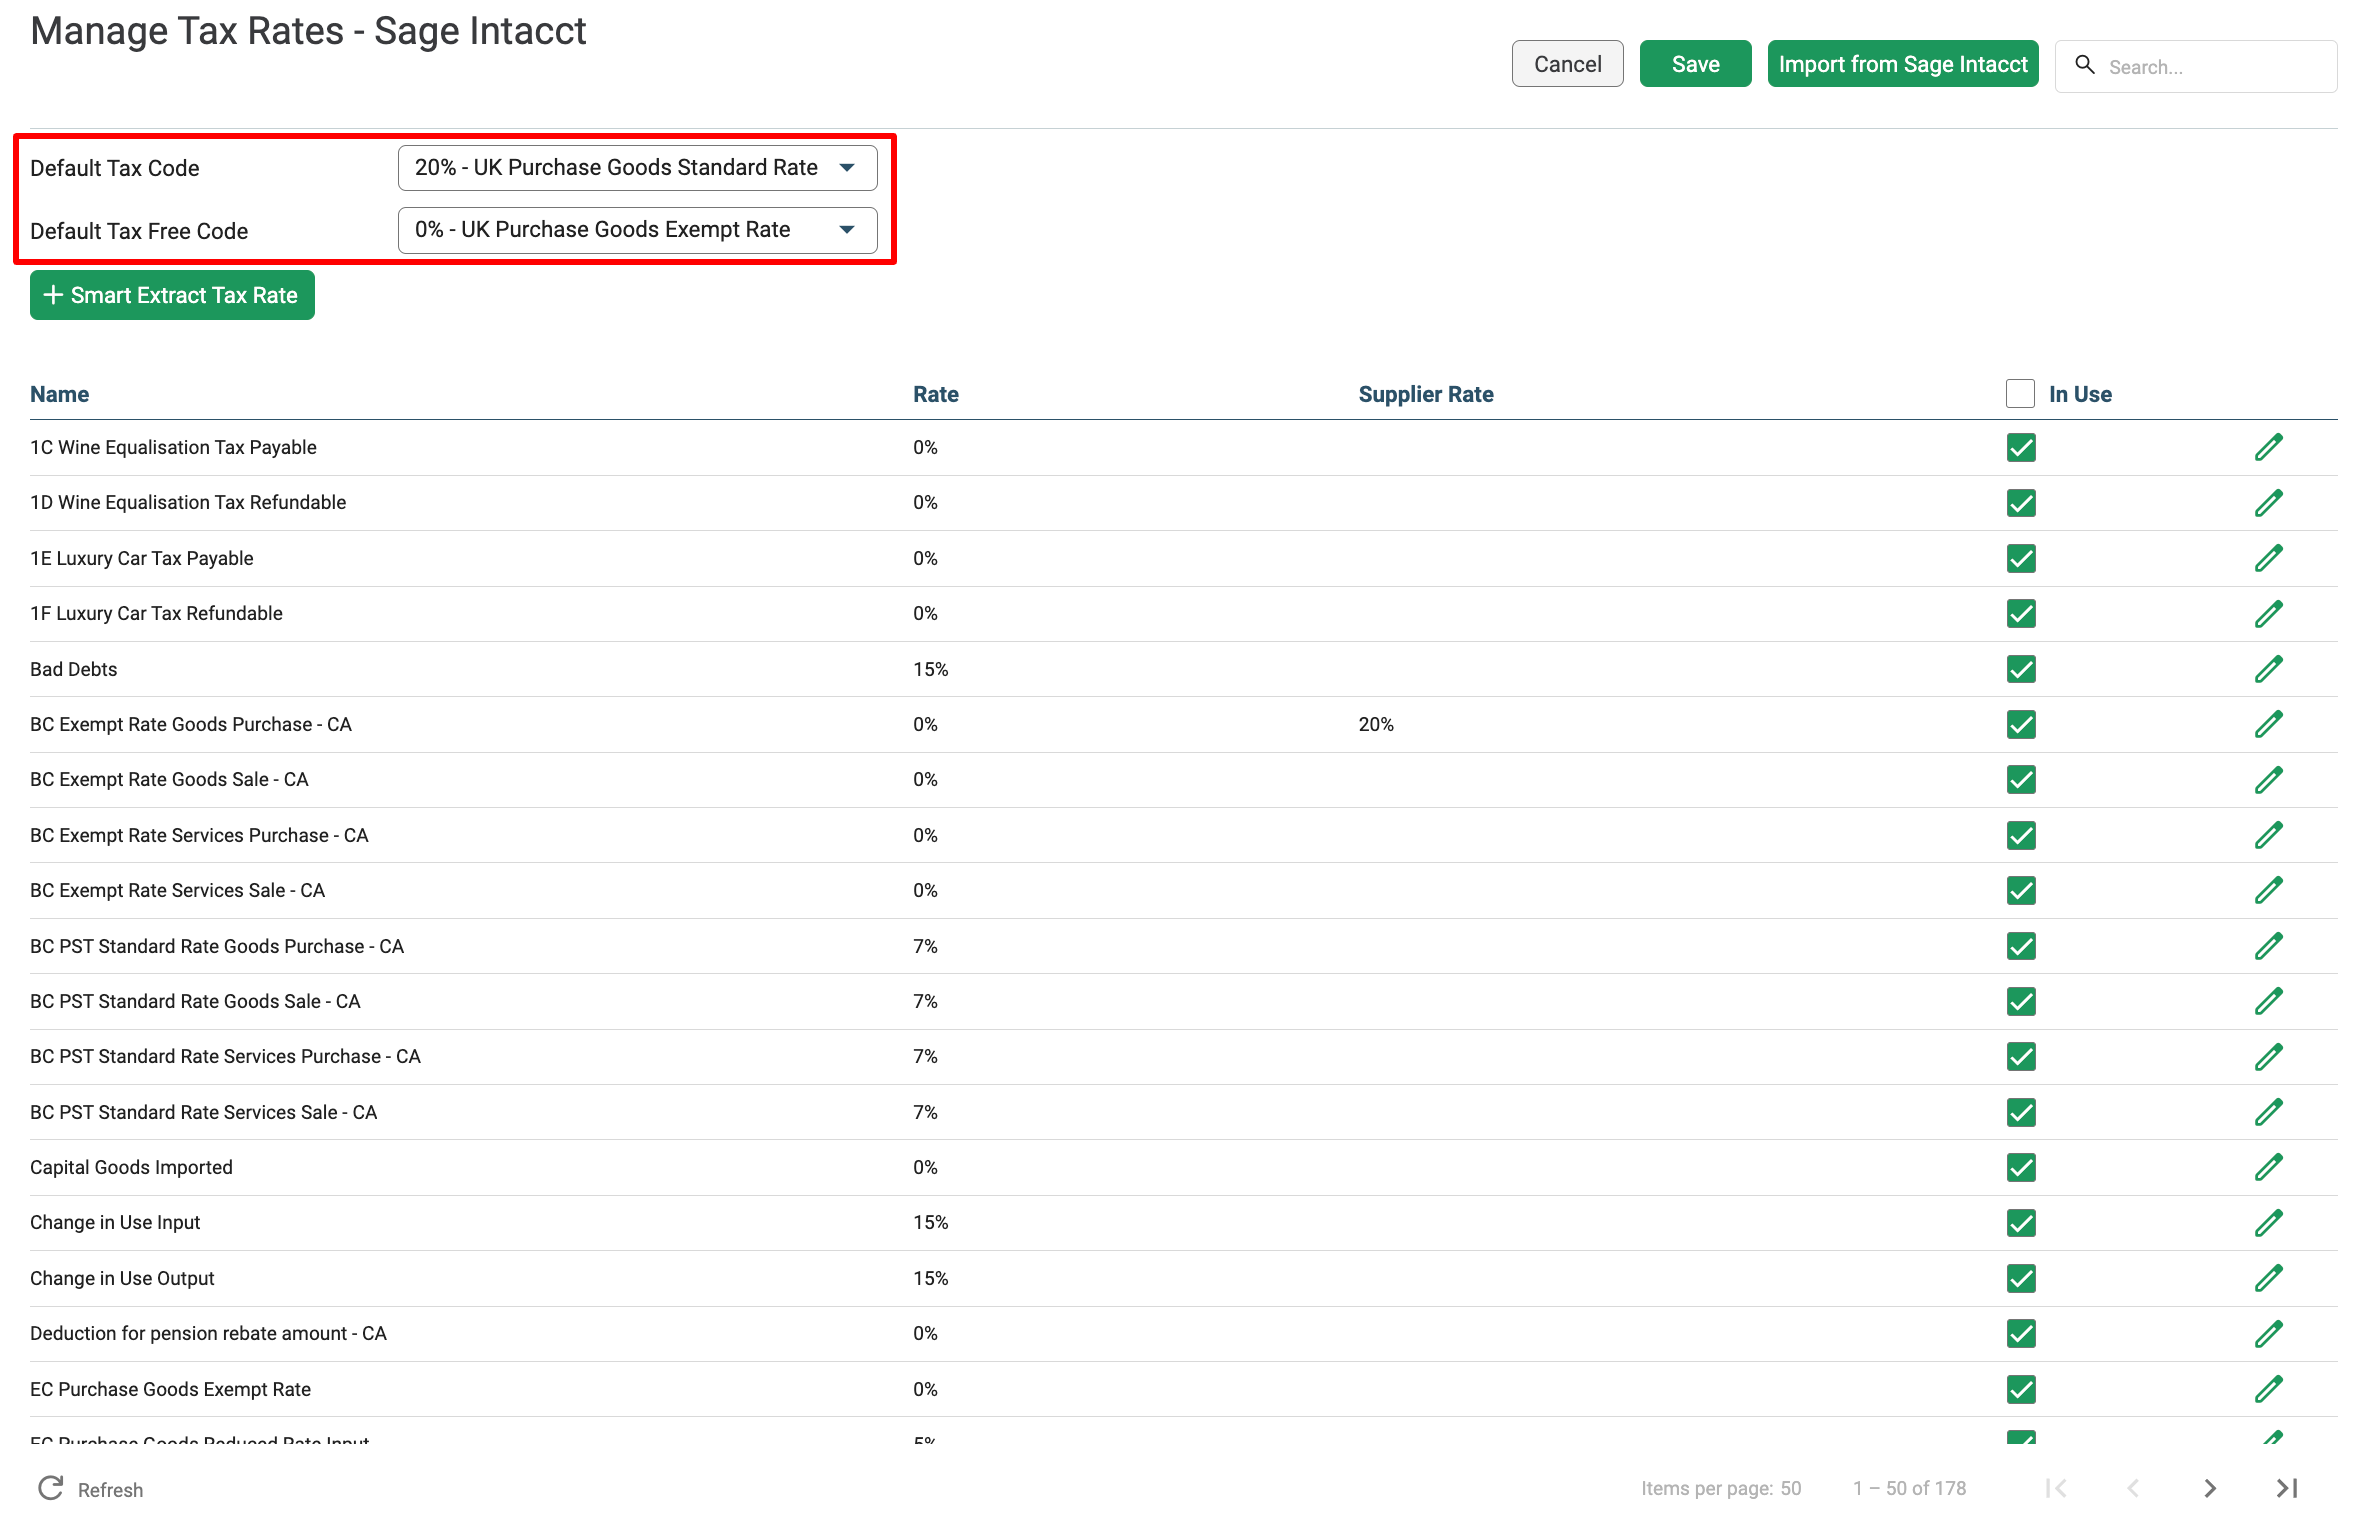Click the Capital Goods Imported name
2374x1530 pixels.
tap(131, 1167)
